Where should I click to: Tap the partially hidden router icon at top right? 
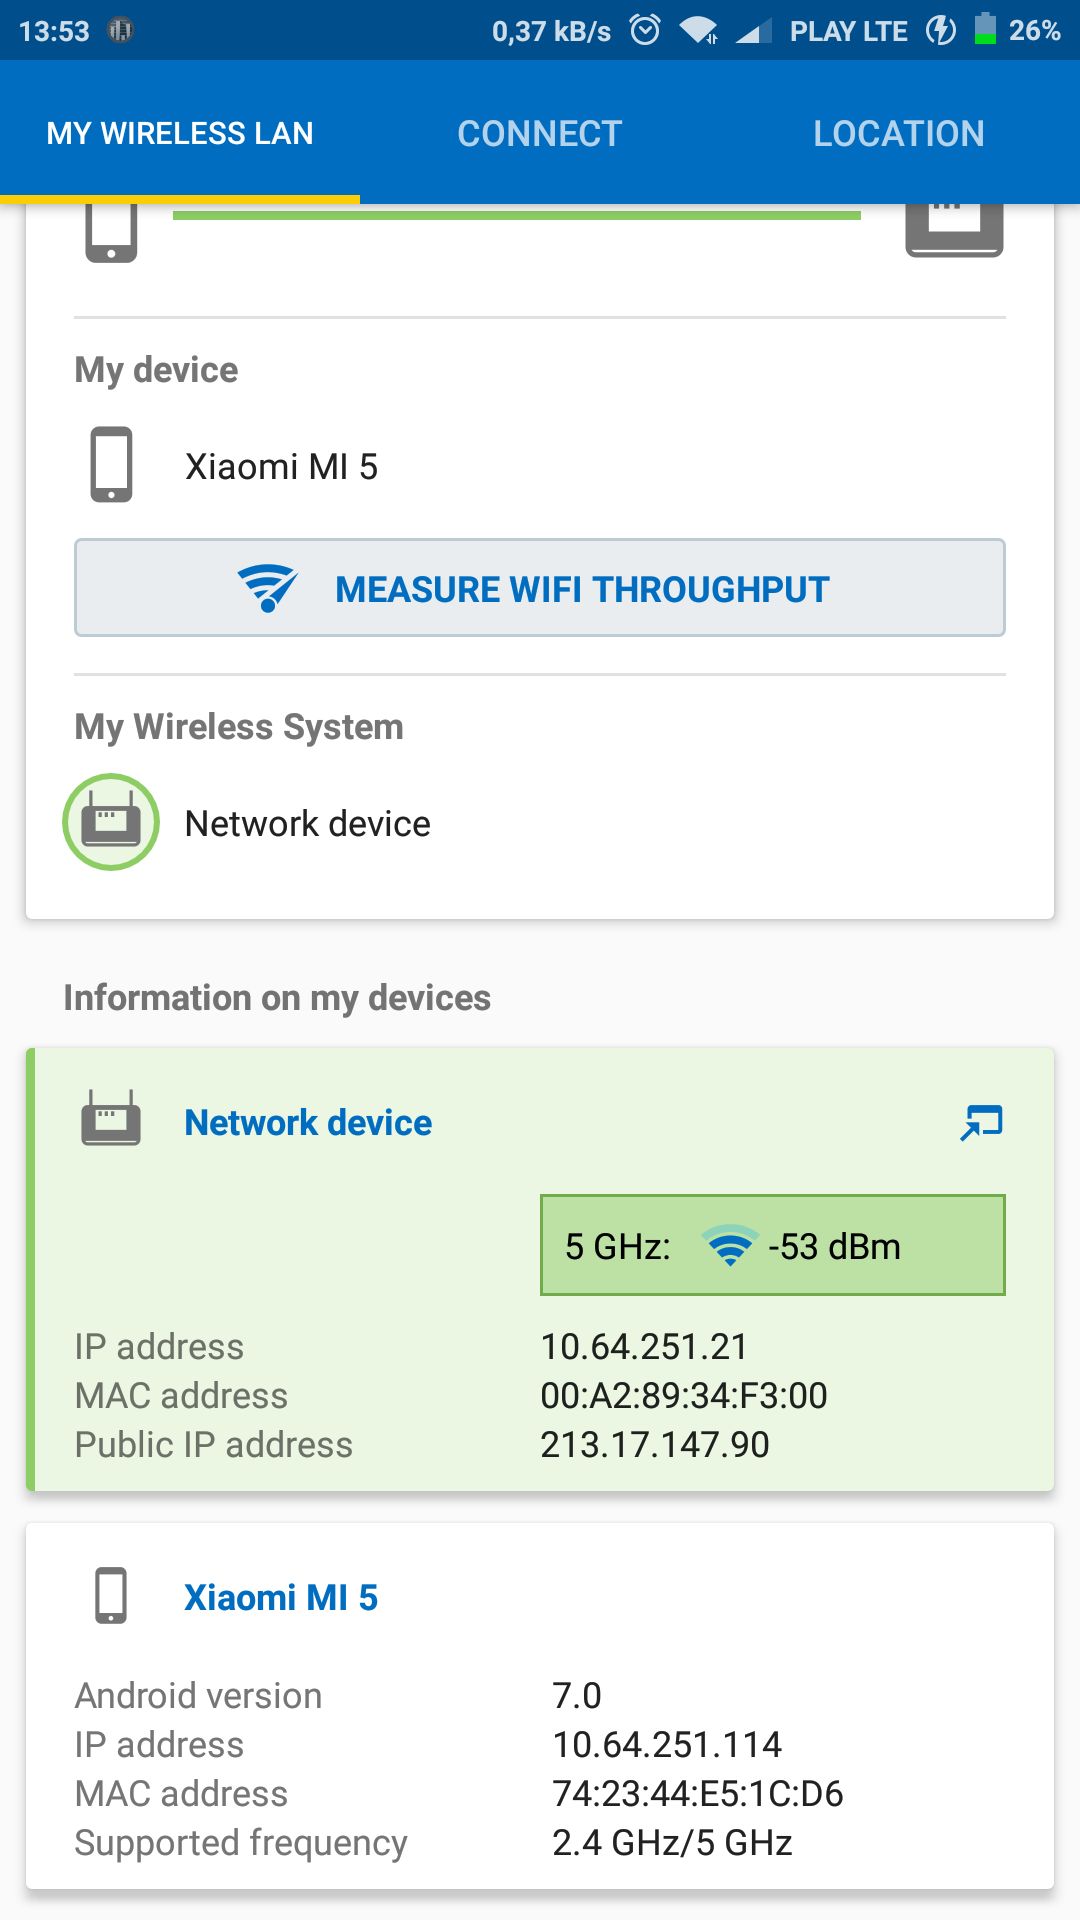point(955,231)
